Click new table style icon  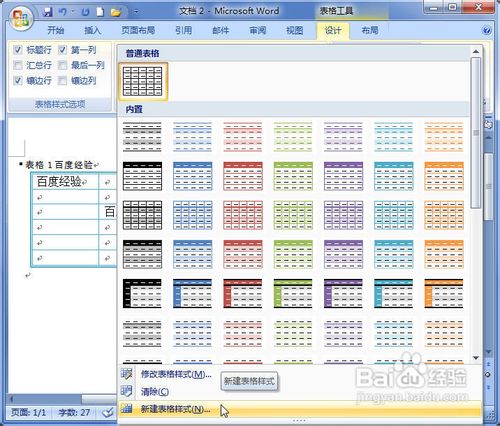[127, 408]
